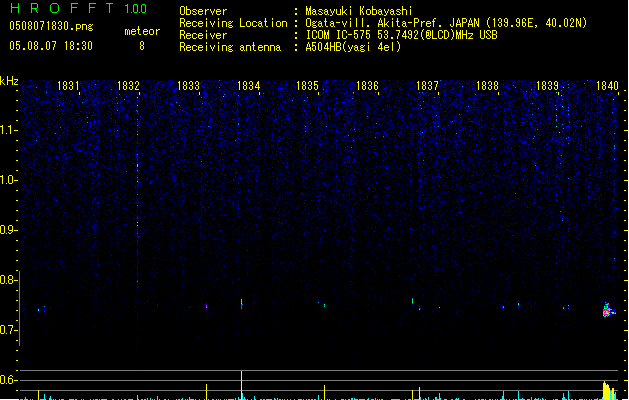The width and height of the screenshot is (629, 400).
Task: Click the HROFFT 1.0.0 title text
Action: point(79,8)
